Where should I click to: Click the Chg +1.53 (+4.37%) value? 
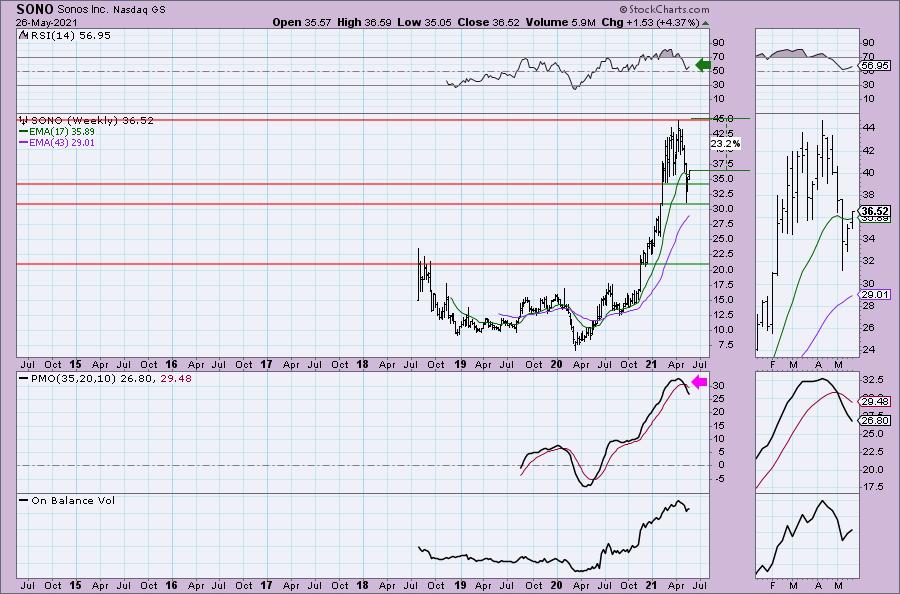coord(650,22)
